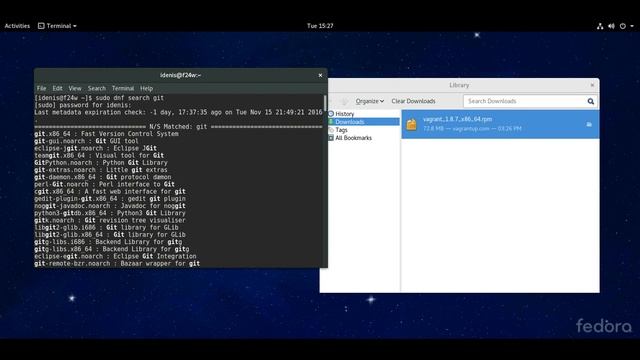This screenshot has height=360, width=640.
Task: Close the idenis@f24w terminal window
Action: [320, 75]
